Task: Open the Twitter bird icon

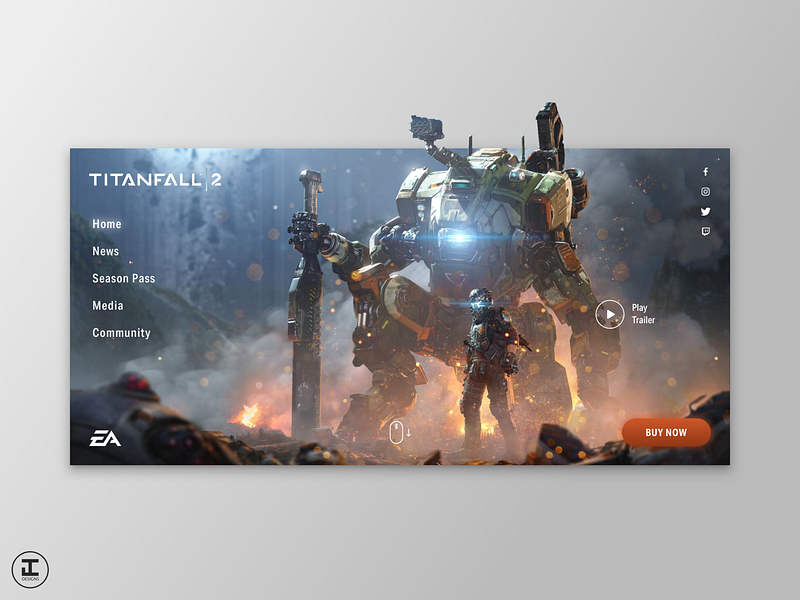Action: (x=706, y=211)
